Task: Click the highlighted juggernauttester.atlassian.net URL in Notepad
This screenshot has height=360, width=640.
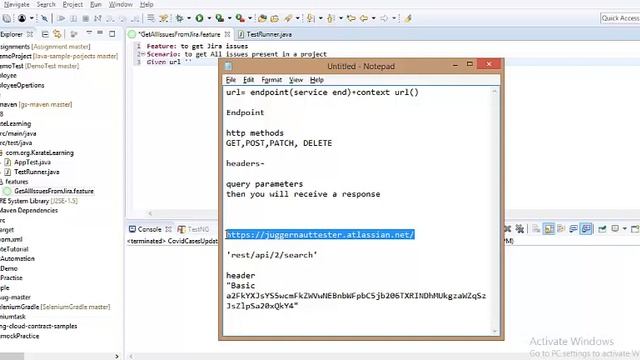Action: (x=320, y=235)
